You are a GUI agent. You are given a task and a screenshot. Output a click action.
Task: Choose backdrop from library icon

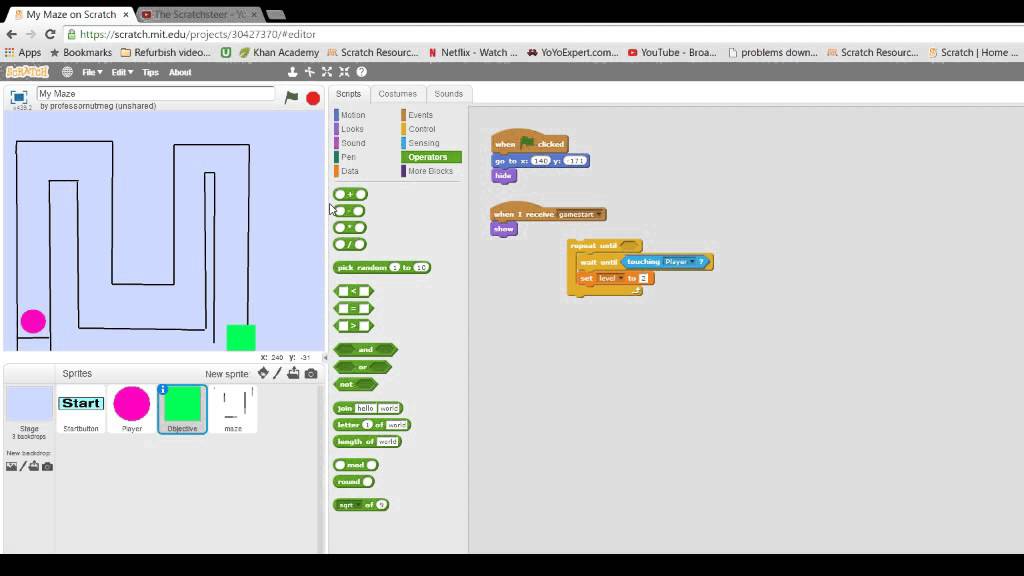11,466
